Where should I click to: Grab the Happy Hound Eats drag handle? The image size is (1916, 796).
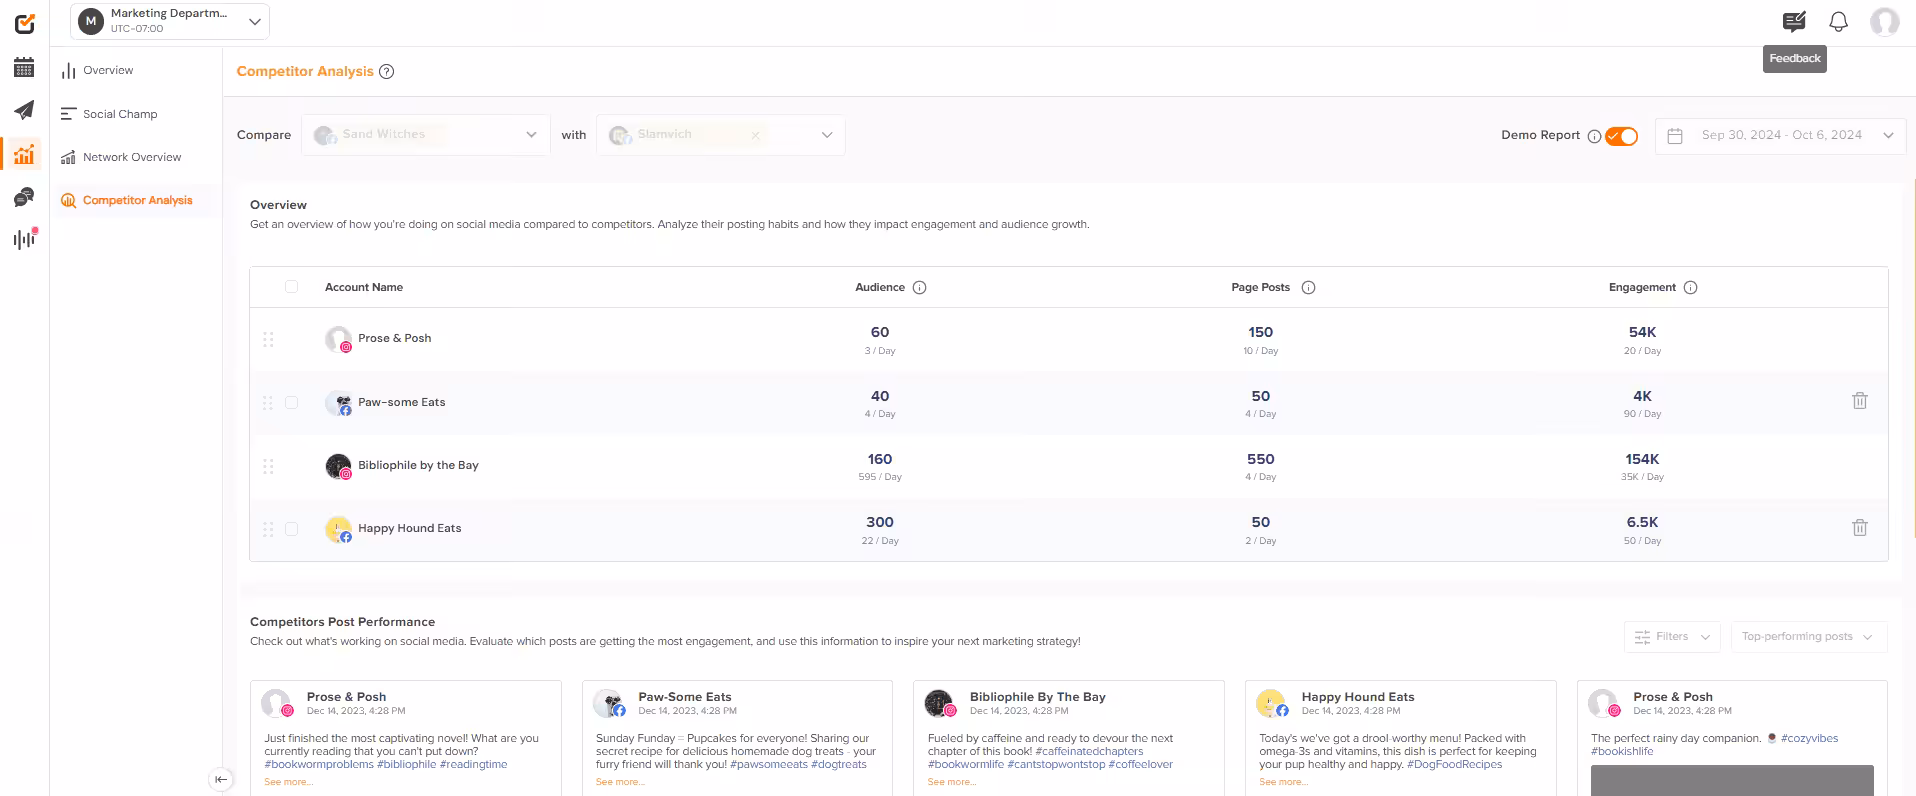[268, 529]
